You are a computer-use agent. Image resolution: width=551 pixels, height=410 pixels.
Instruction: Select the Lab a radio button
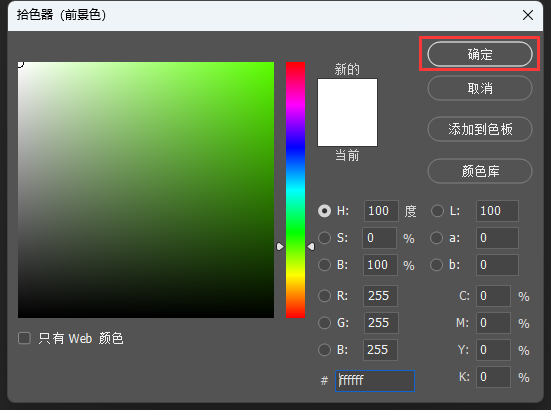click(436, 238)
